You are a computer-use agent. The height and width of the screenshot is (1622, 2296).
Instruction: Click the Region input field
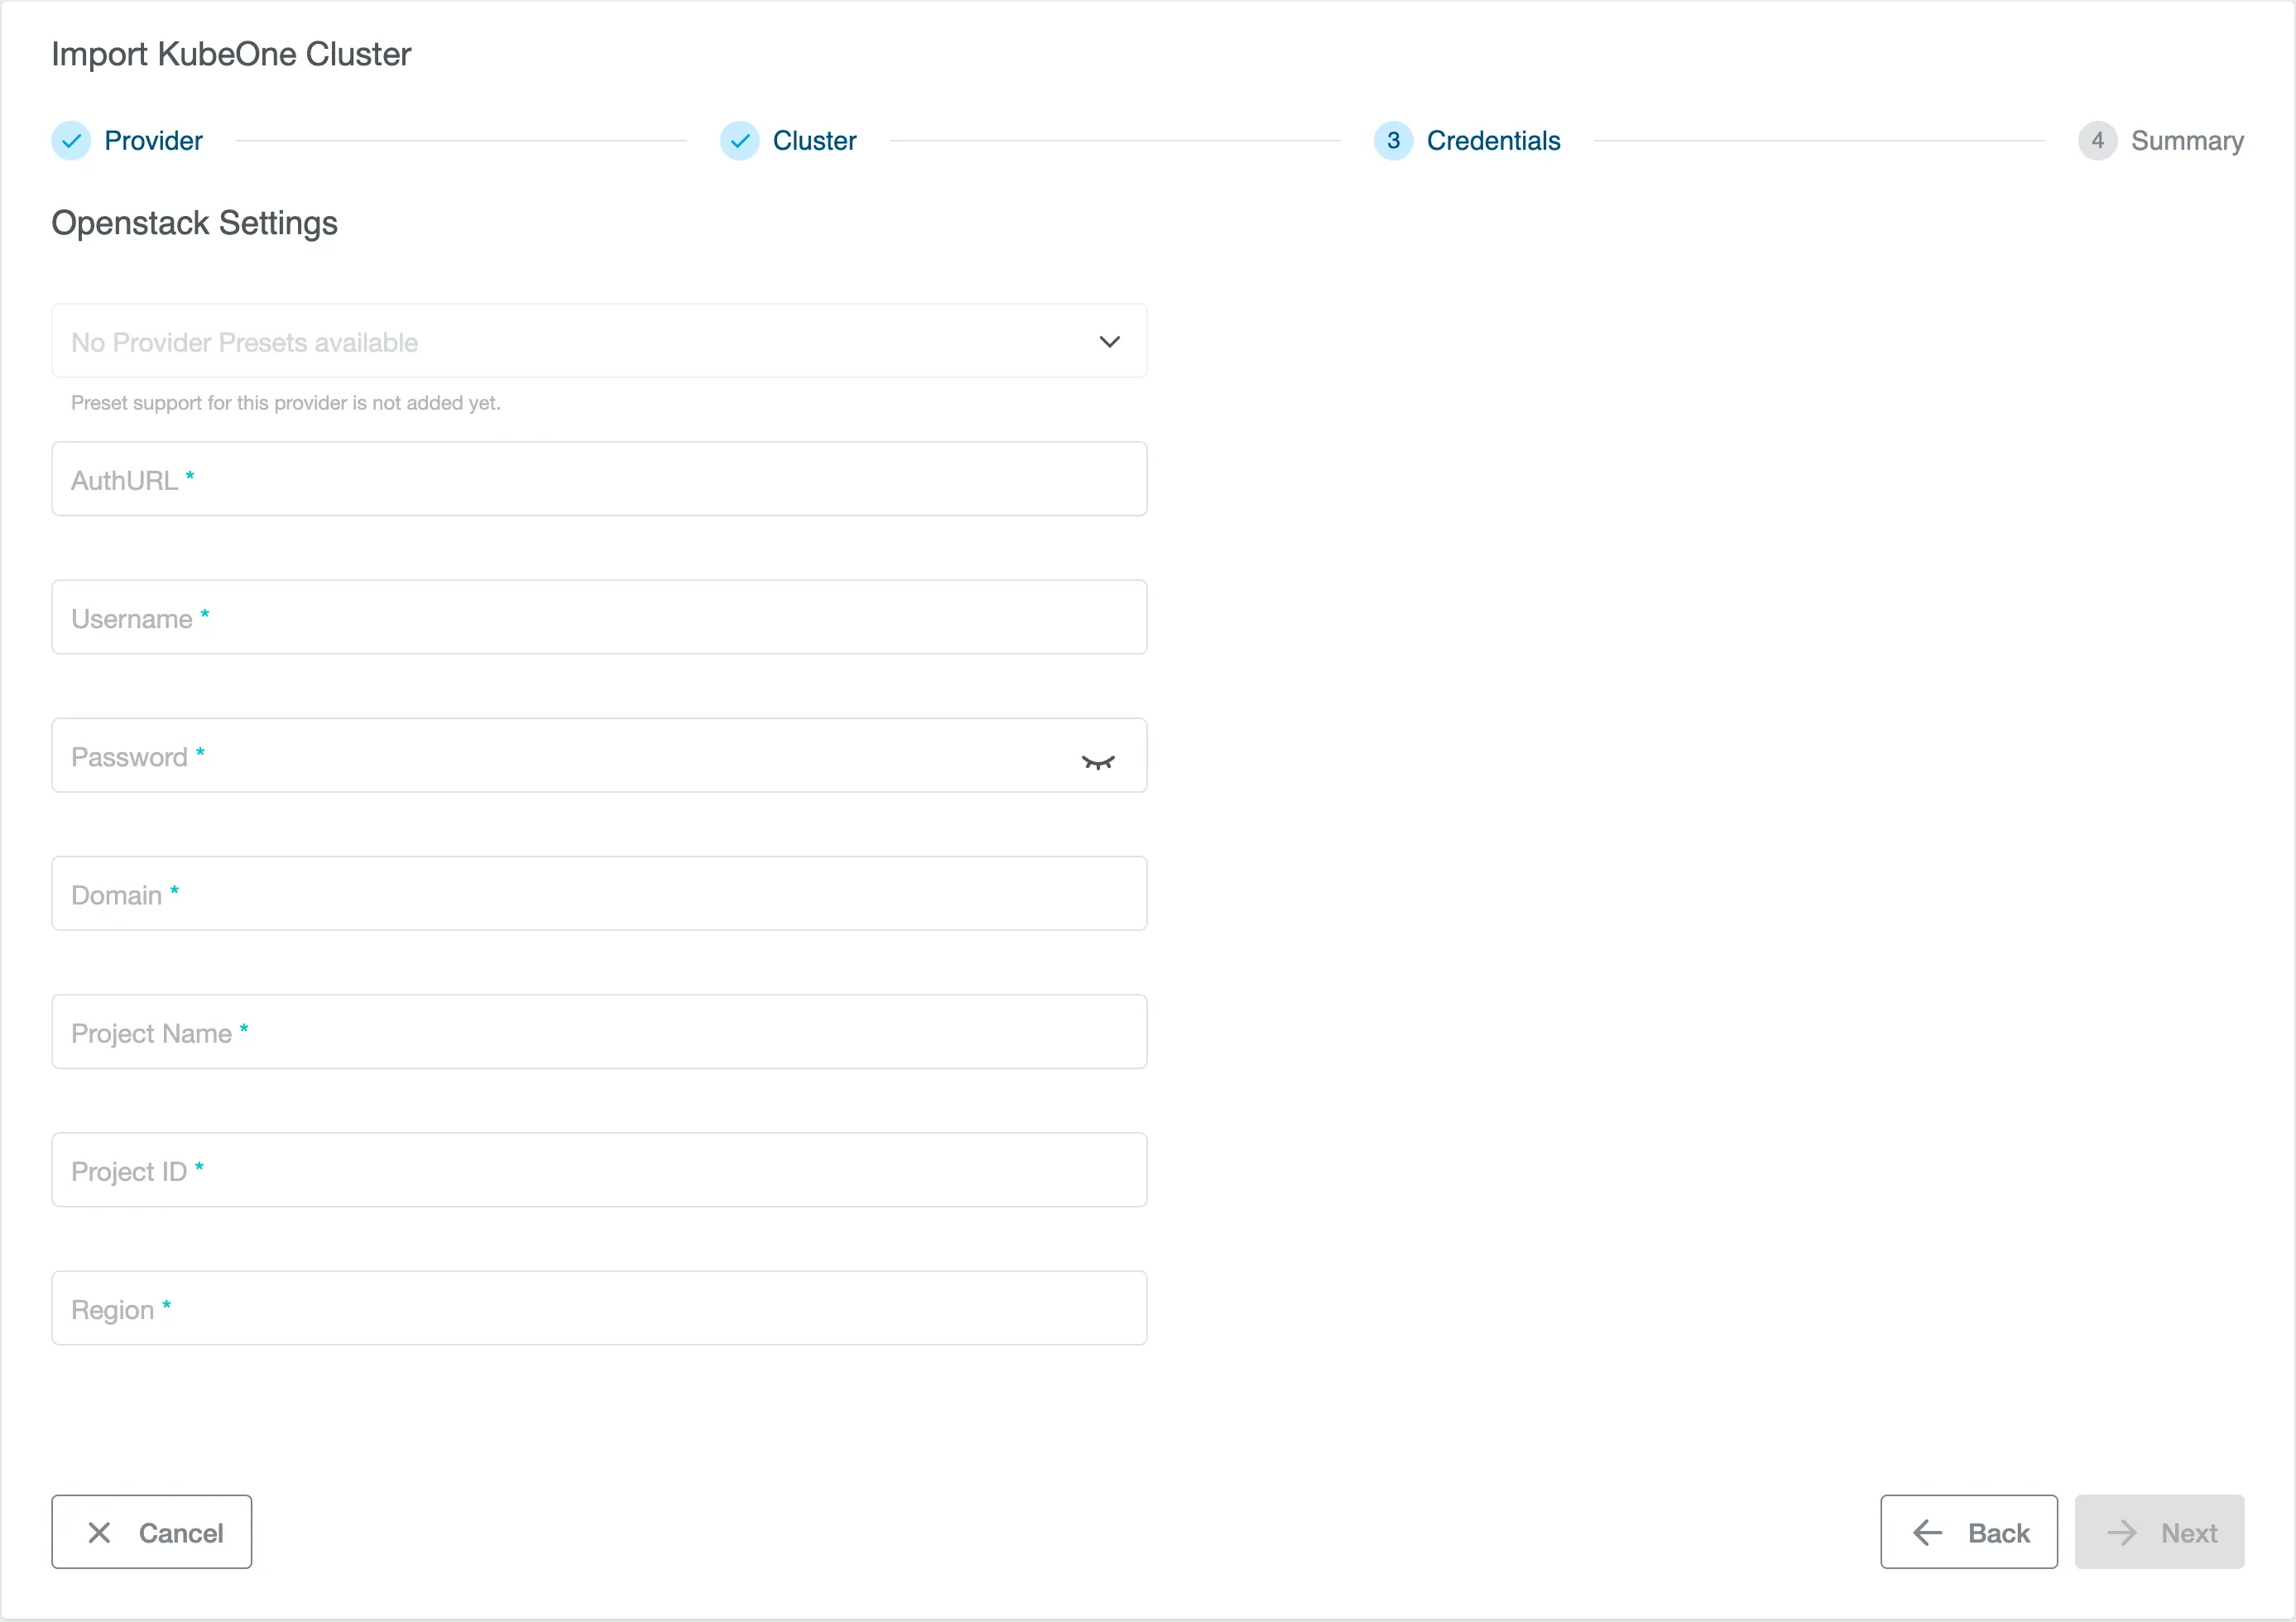click(x=599, y=1308)
